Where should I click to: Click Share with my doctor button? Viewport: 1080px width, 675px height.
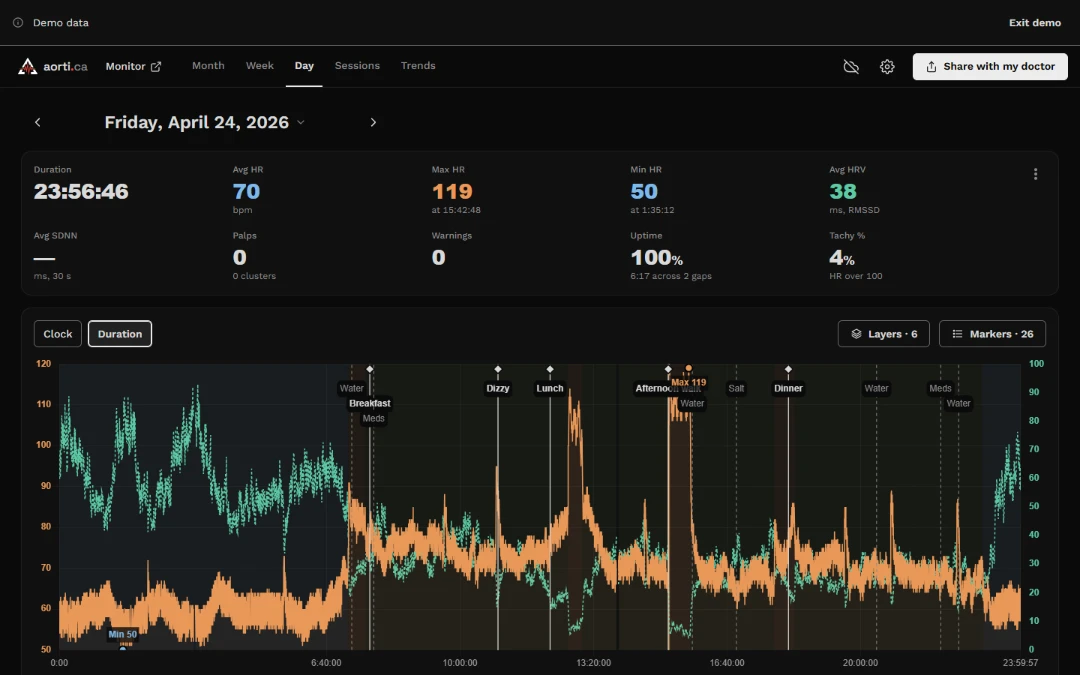point(990,66)
